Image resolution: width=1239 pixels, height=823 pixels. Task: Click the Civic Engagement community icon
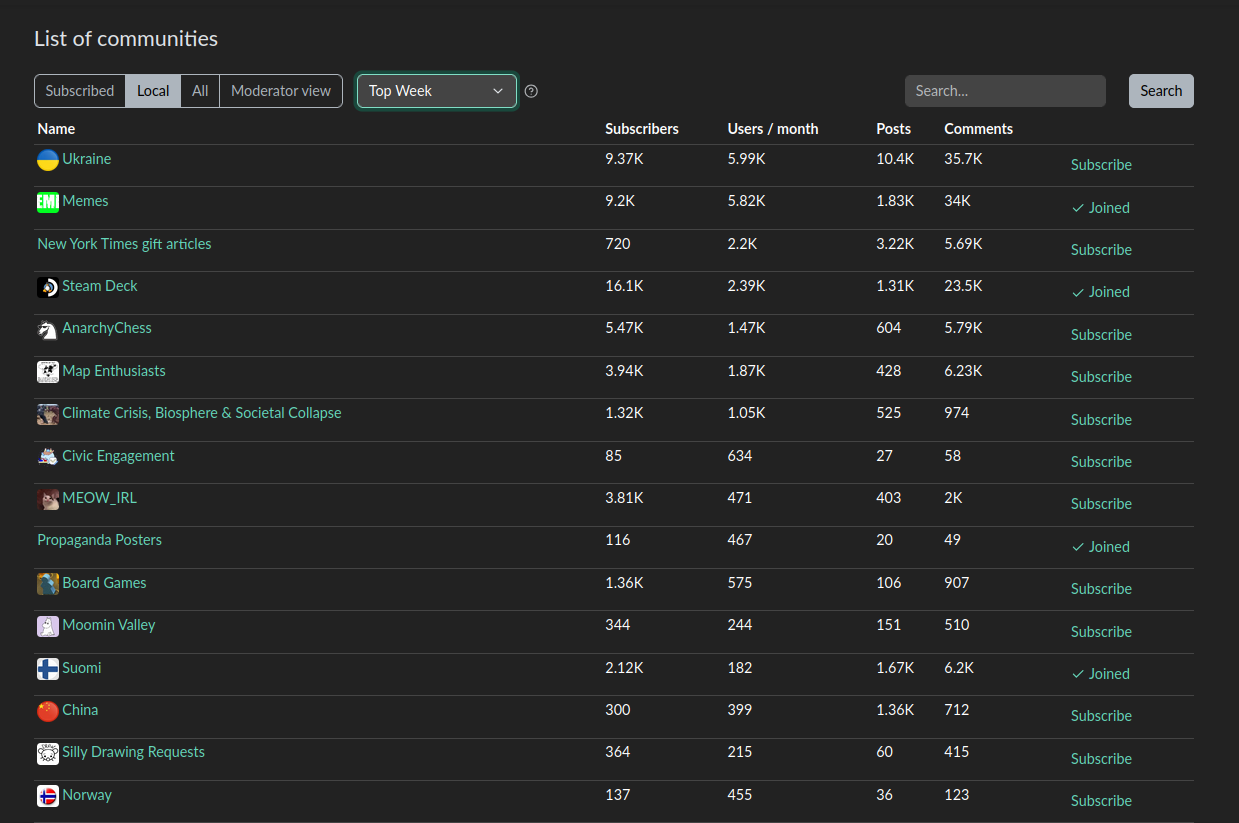pos(48,457)
